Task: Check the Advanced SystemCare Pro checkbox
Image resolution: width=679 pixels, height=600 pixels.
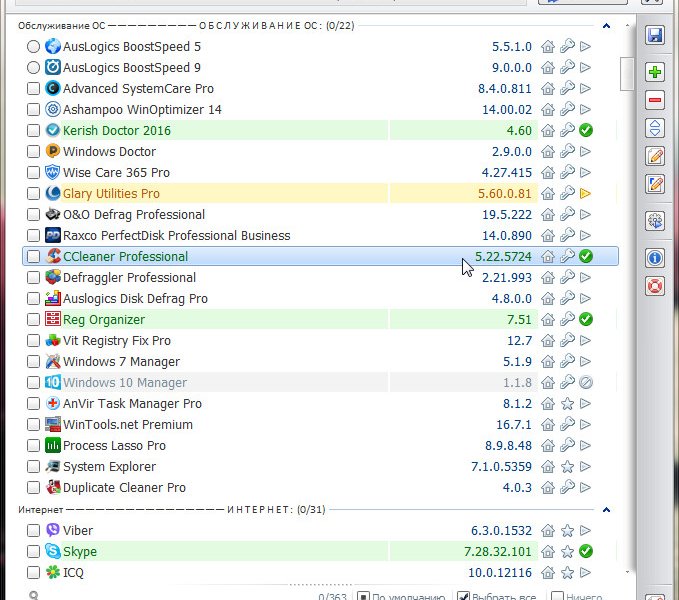Action: coord(33,88)
